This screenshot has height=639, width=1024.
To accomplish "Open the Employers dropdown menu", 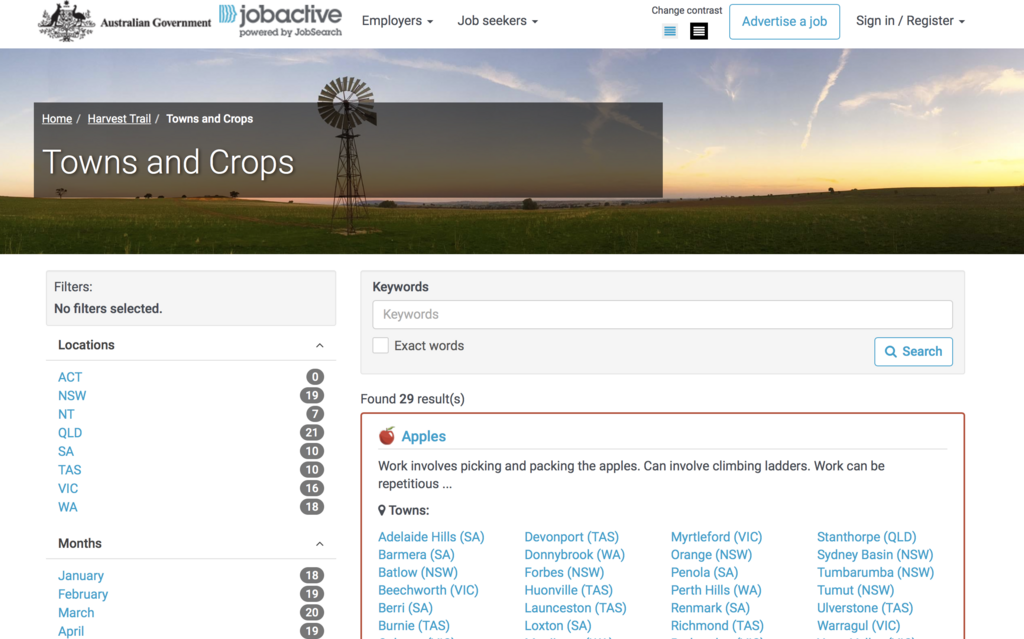I will pyautogui.click(x=397, y=21).
